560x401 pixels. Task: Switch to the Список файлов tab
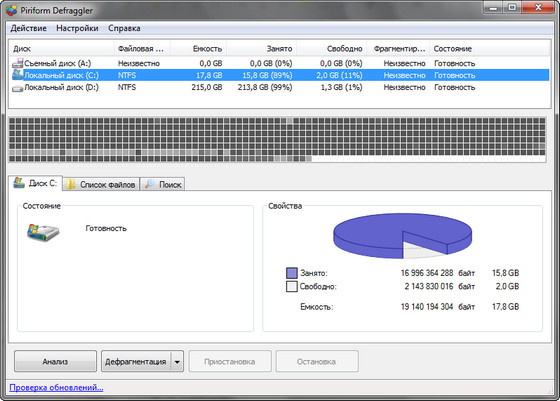tap(101, 184)
